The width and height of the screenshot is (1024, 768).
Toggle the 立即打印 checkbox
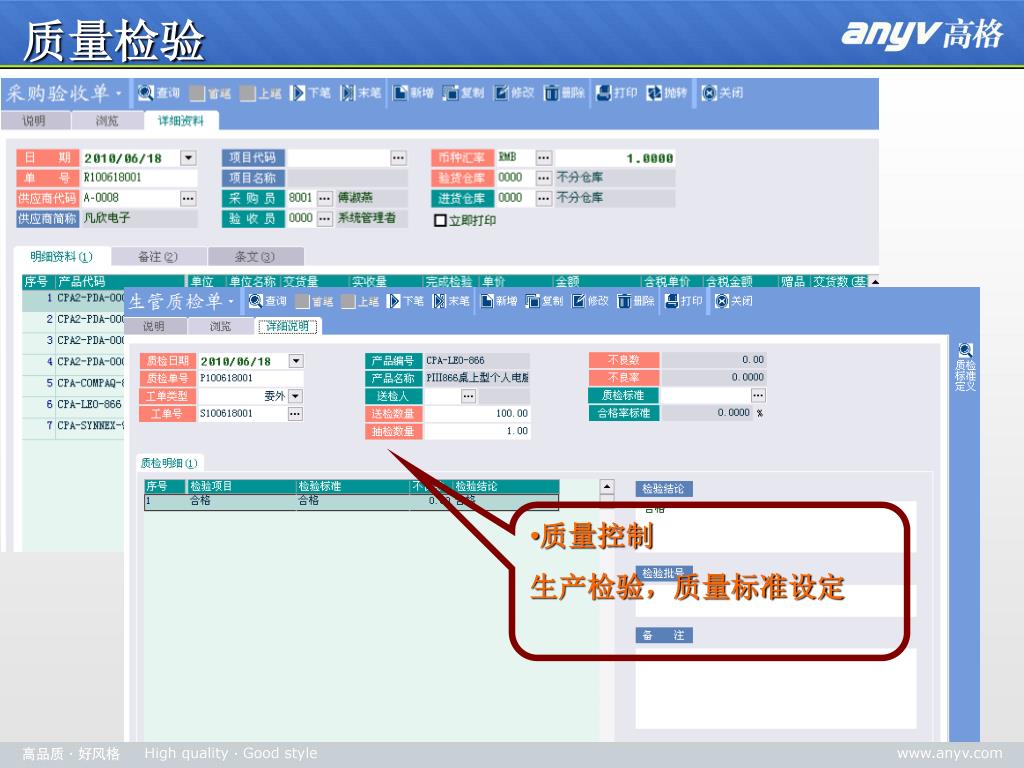pyautogui.click(x=440, y=221)
